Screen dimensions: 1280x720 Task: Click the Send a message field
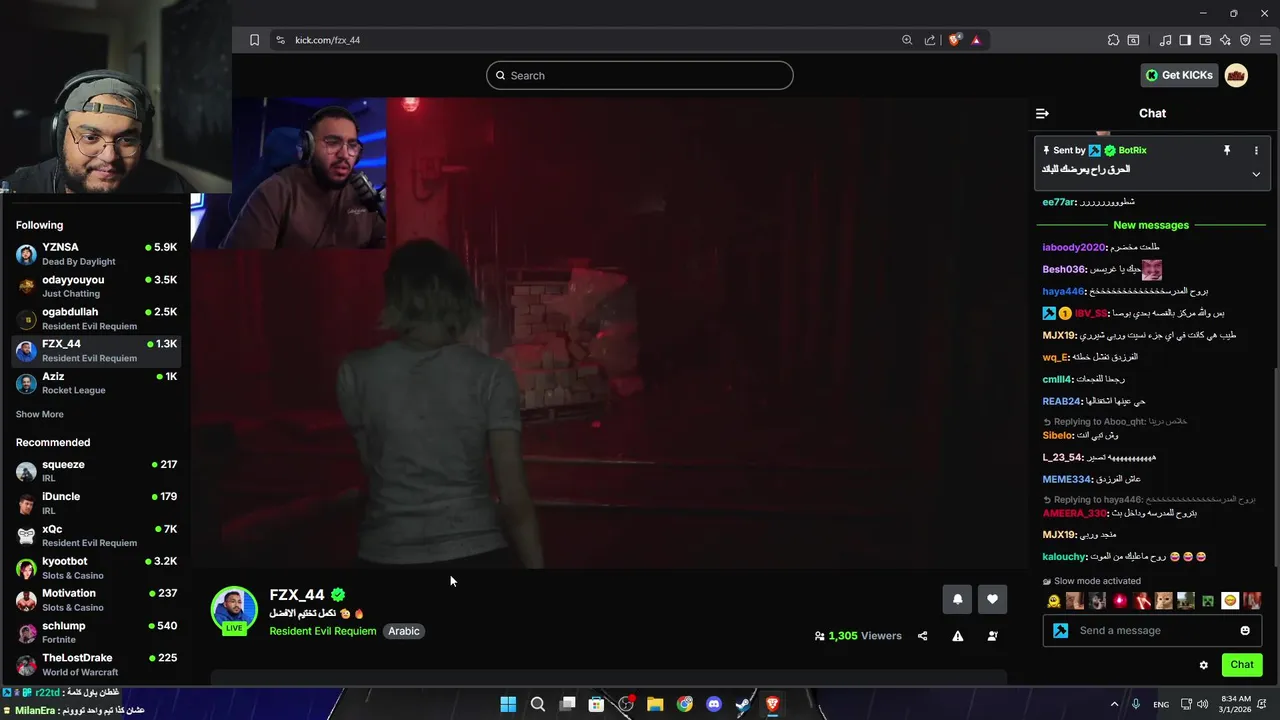pos(1152,631)
